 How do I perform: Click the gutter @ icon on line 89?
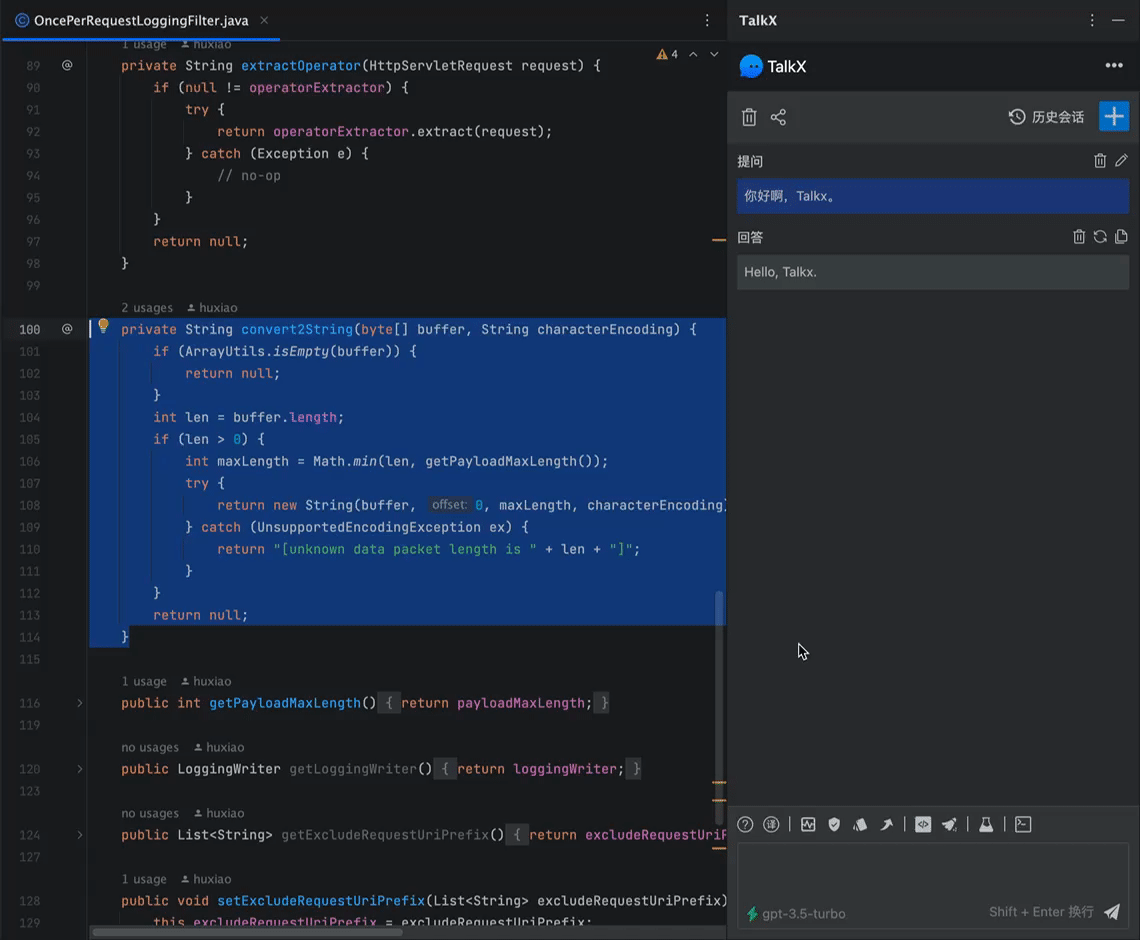click(67, 65)
